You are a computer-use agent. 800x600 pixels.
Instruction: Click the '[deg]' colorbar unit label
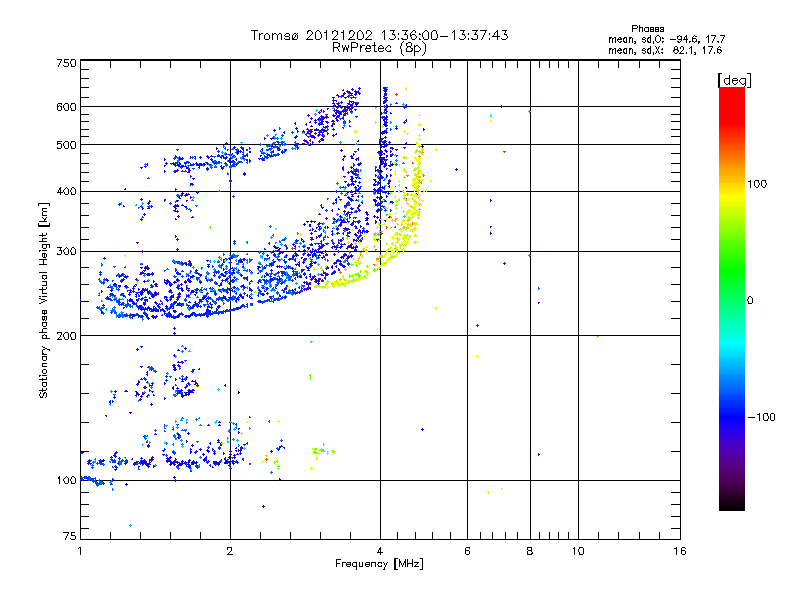point(734,80)
